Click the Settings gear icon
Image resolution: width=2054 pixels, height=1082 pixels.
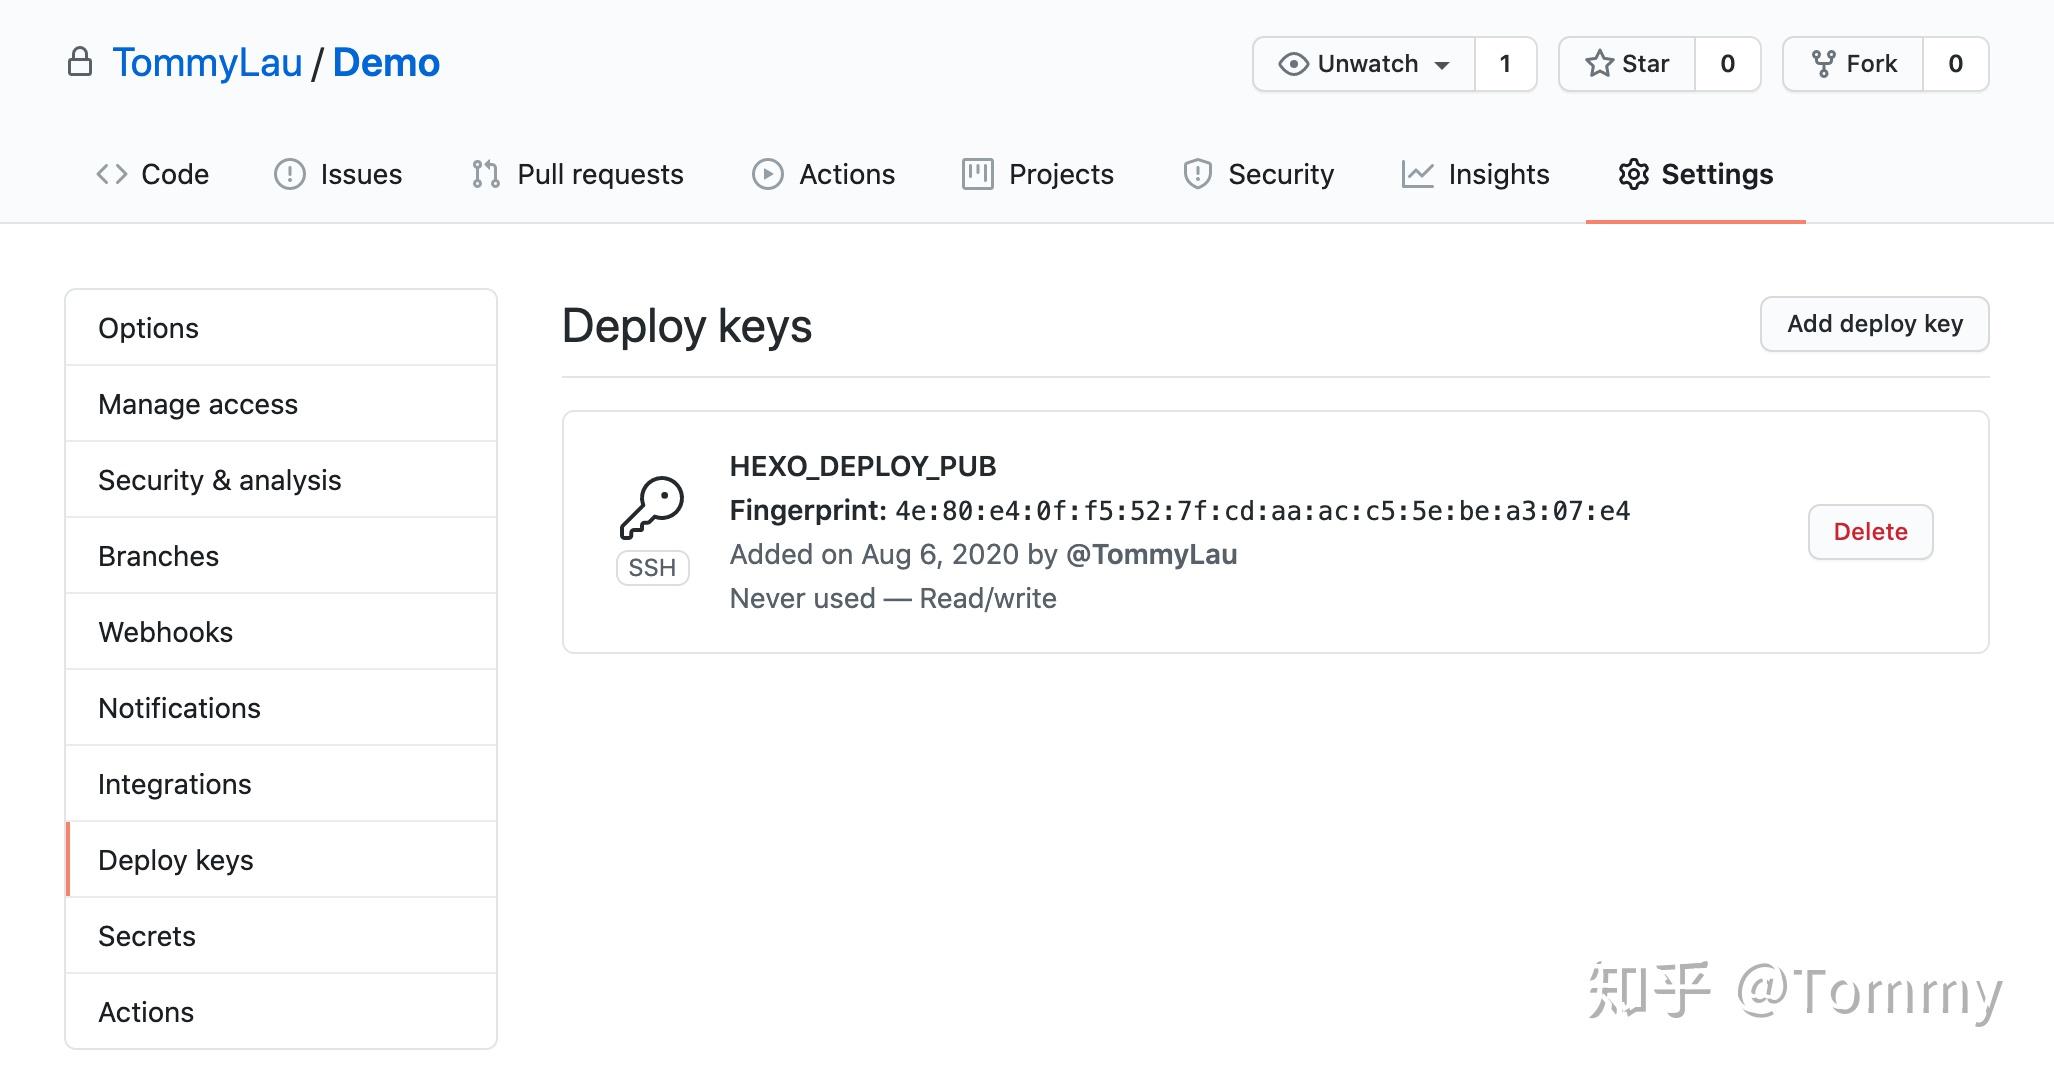(1634, 173)
